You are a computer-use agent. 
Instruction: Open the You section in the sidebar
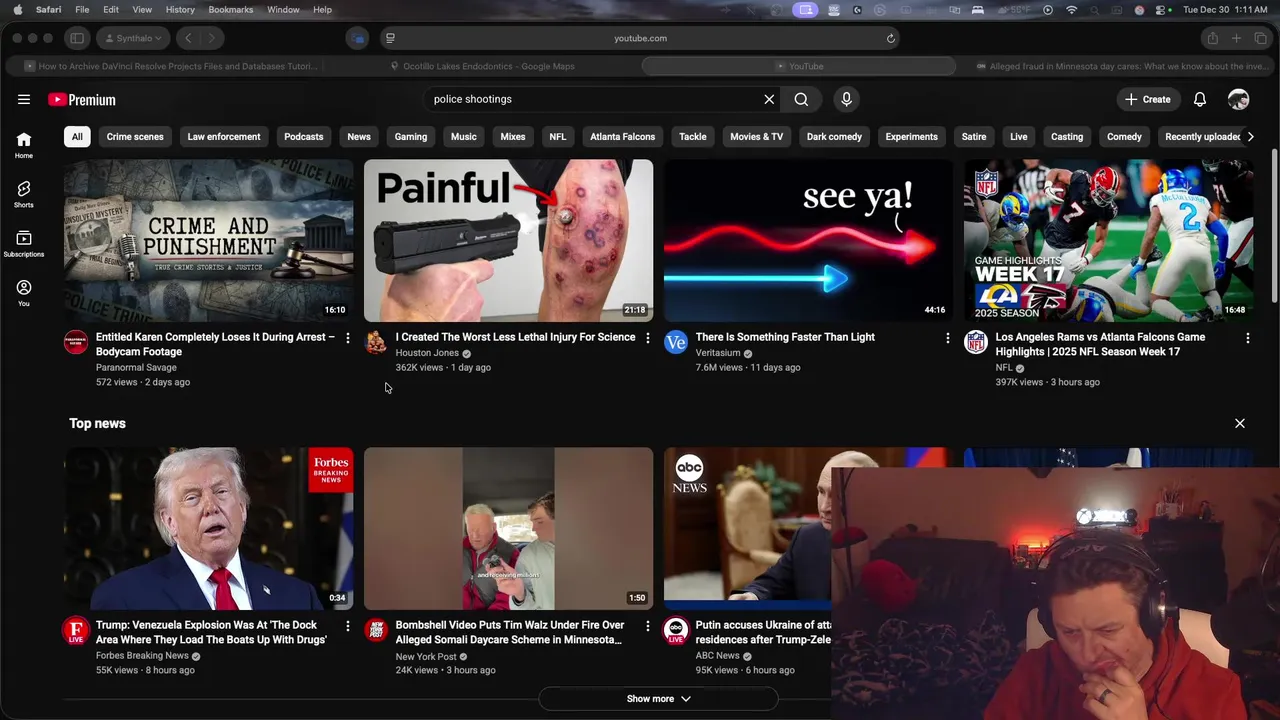pyautogui.click(x=24, y=293)
